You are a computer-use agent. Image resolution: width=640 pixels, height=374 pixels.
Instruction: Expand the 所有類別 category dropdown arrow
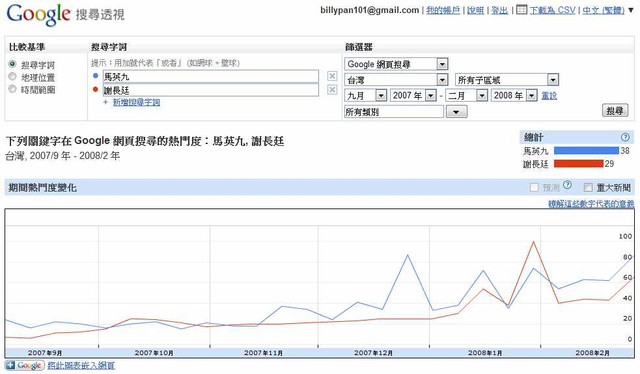tap(456, 111)
